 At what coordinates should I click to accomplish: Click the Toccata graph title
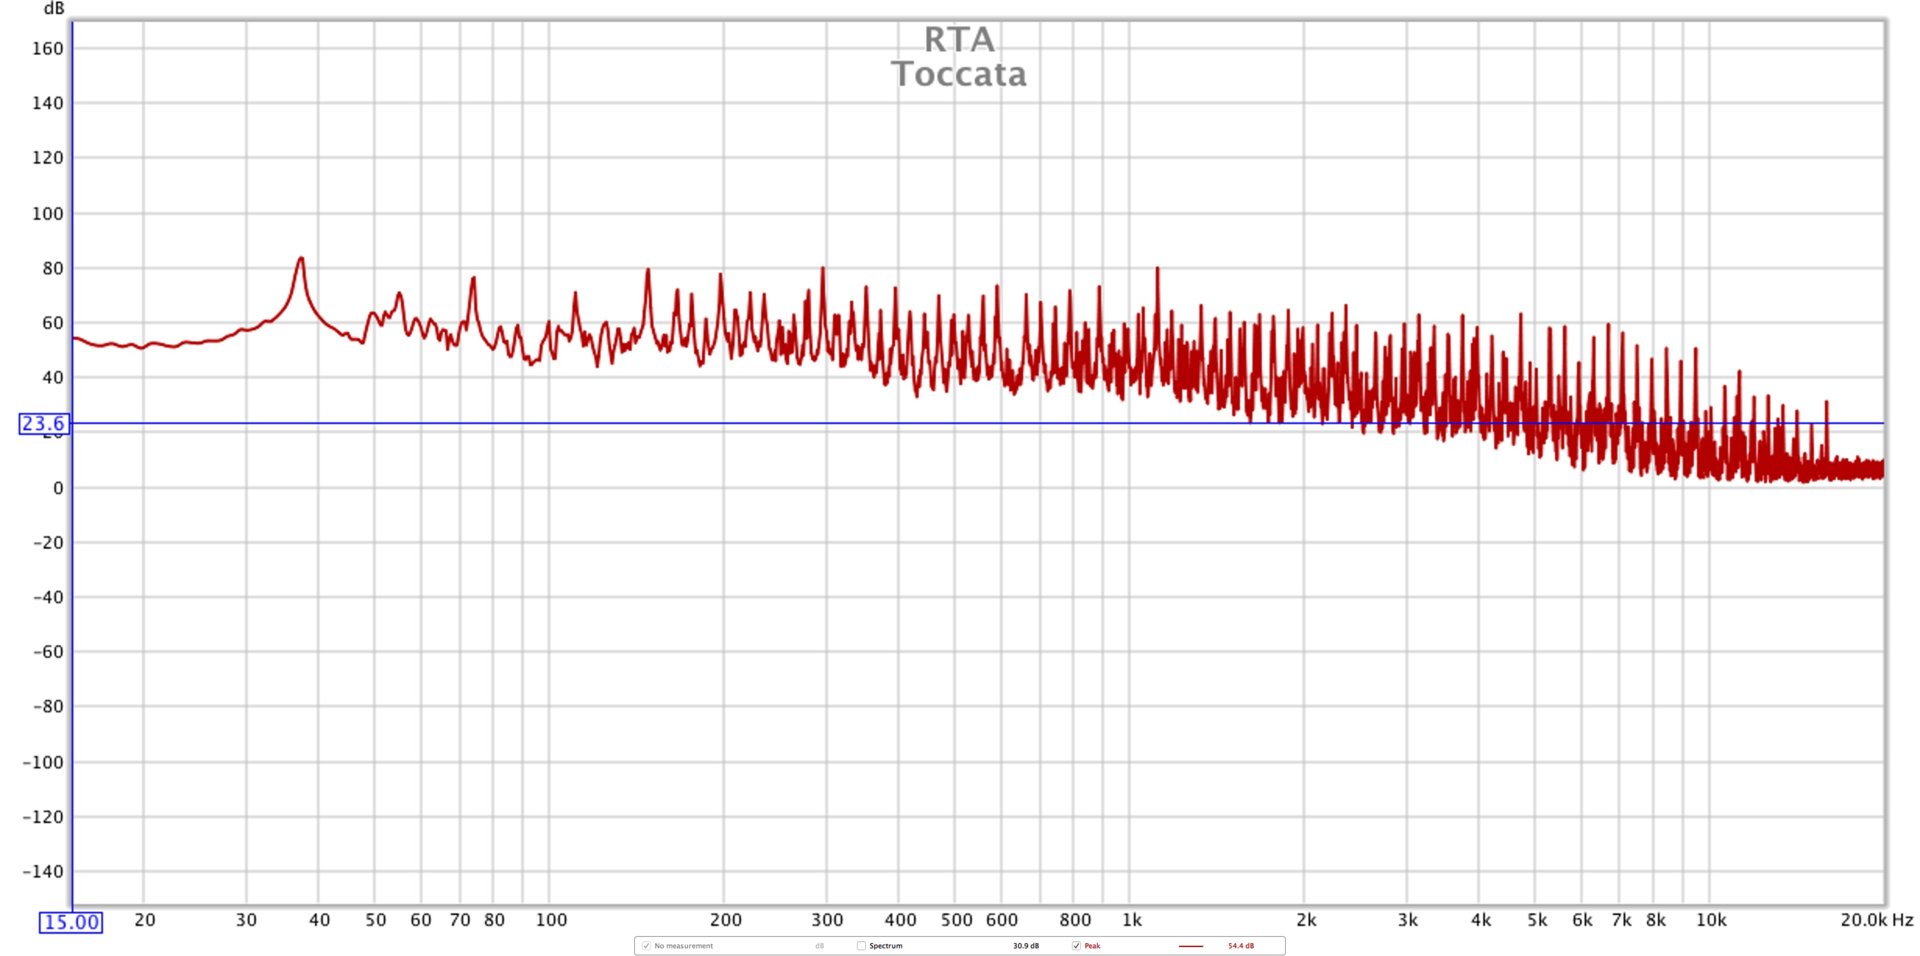point(959,74)
